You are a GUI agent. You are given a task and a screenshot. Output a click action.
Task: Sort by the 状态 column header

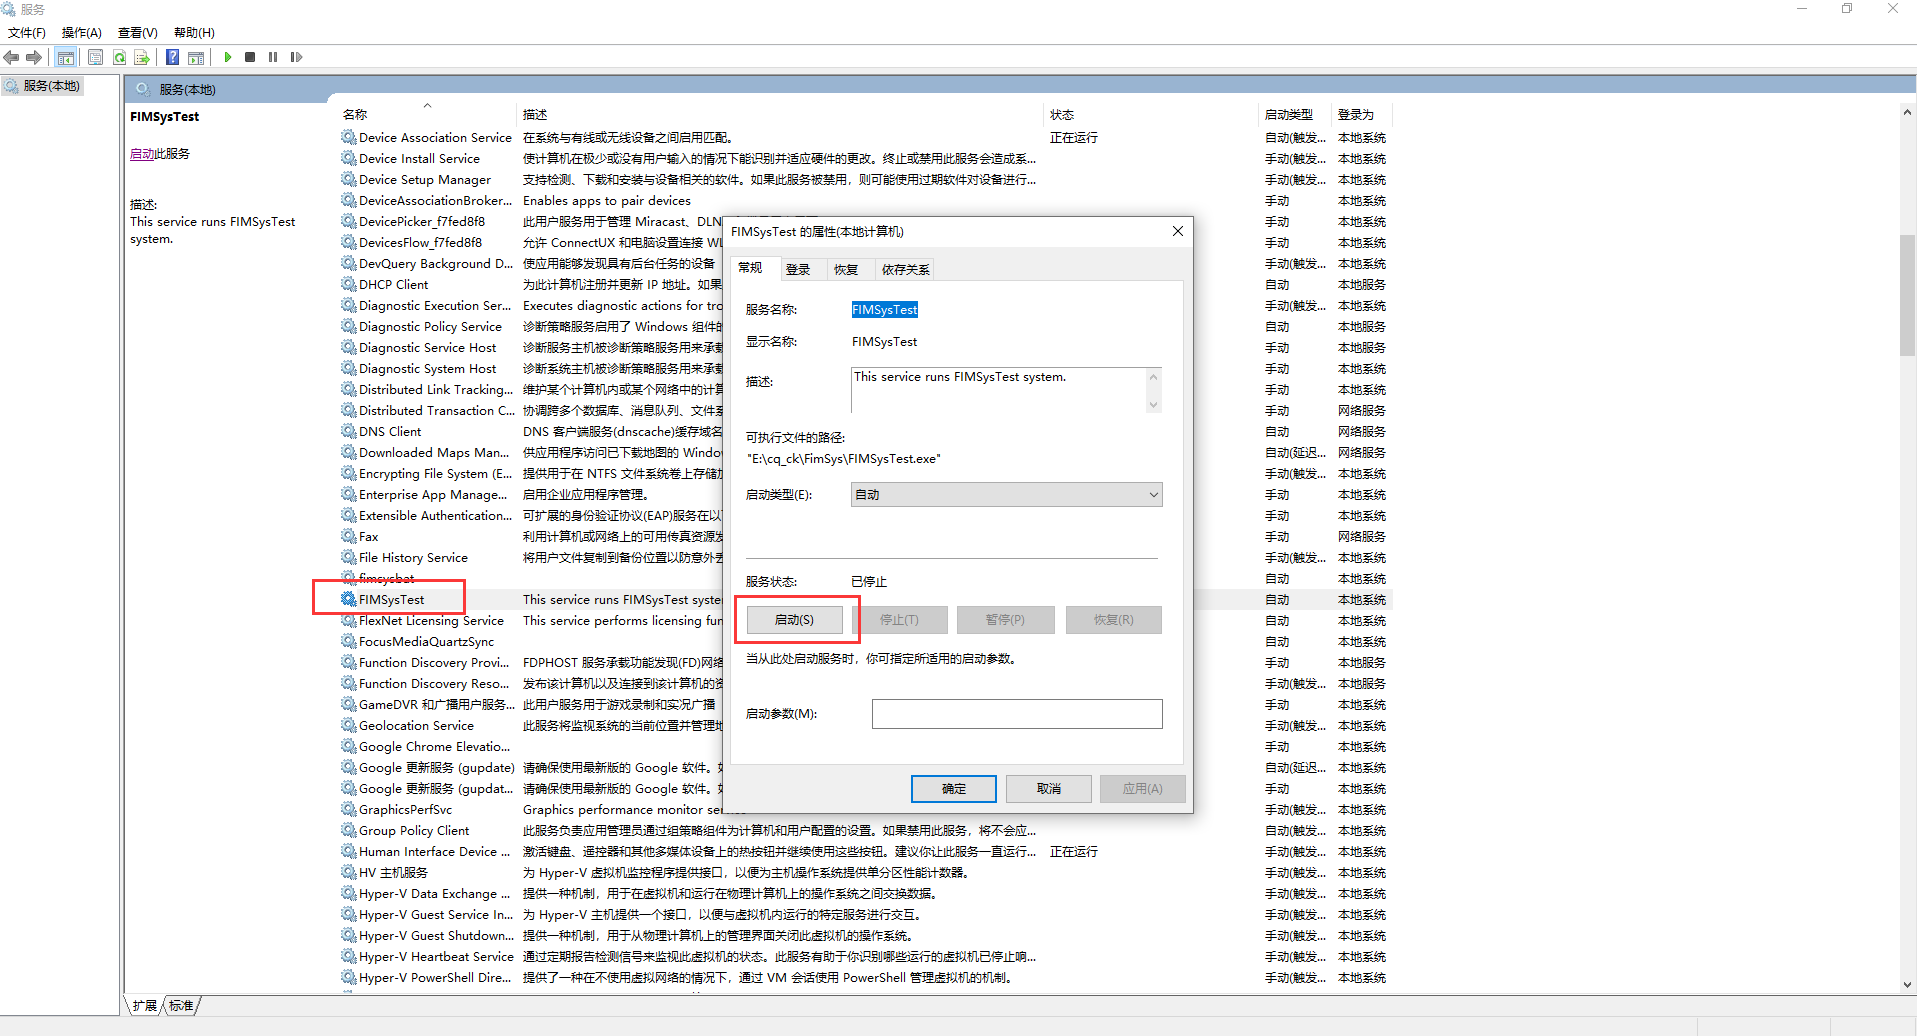[x=1152, y=114]
